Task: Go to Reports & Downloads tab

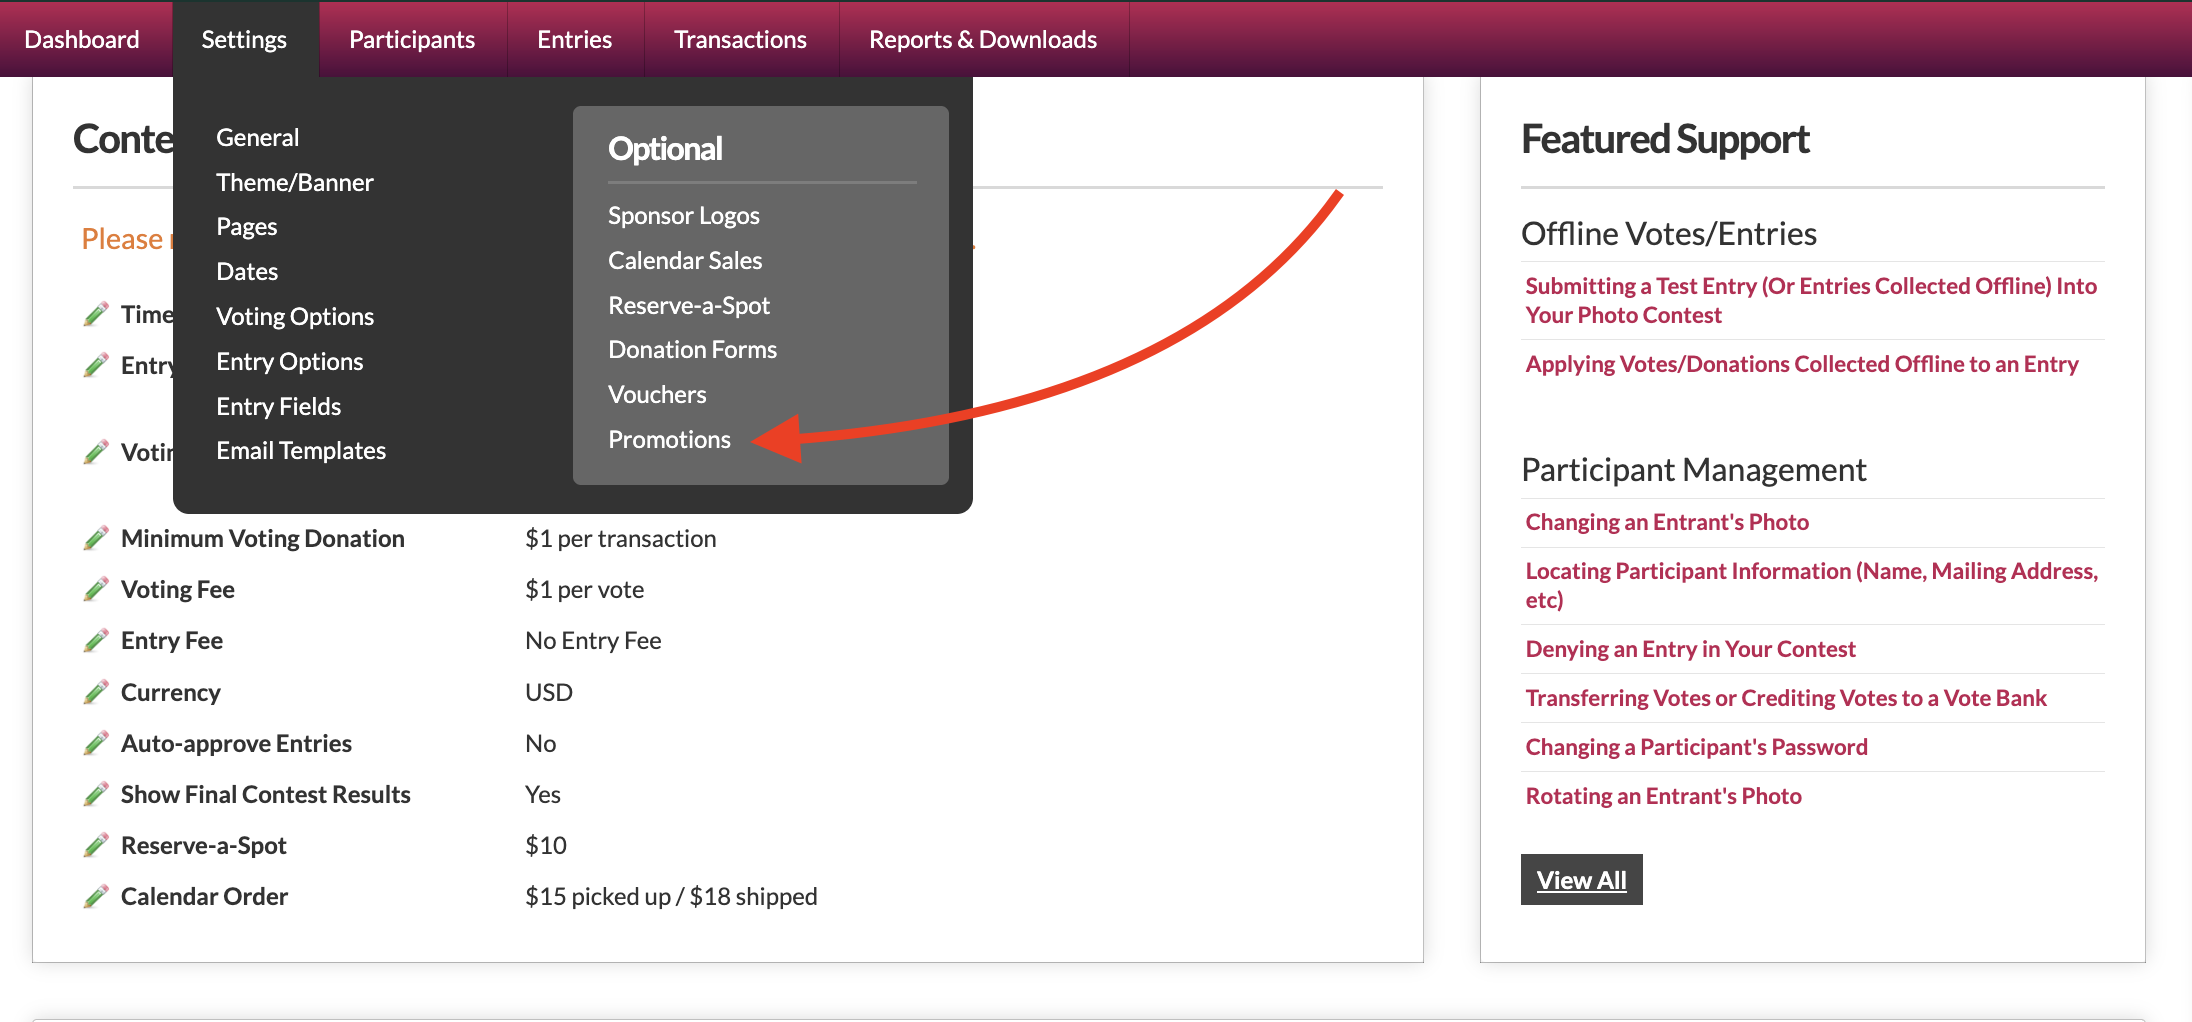Action: [983, 39]
